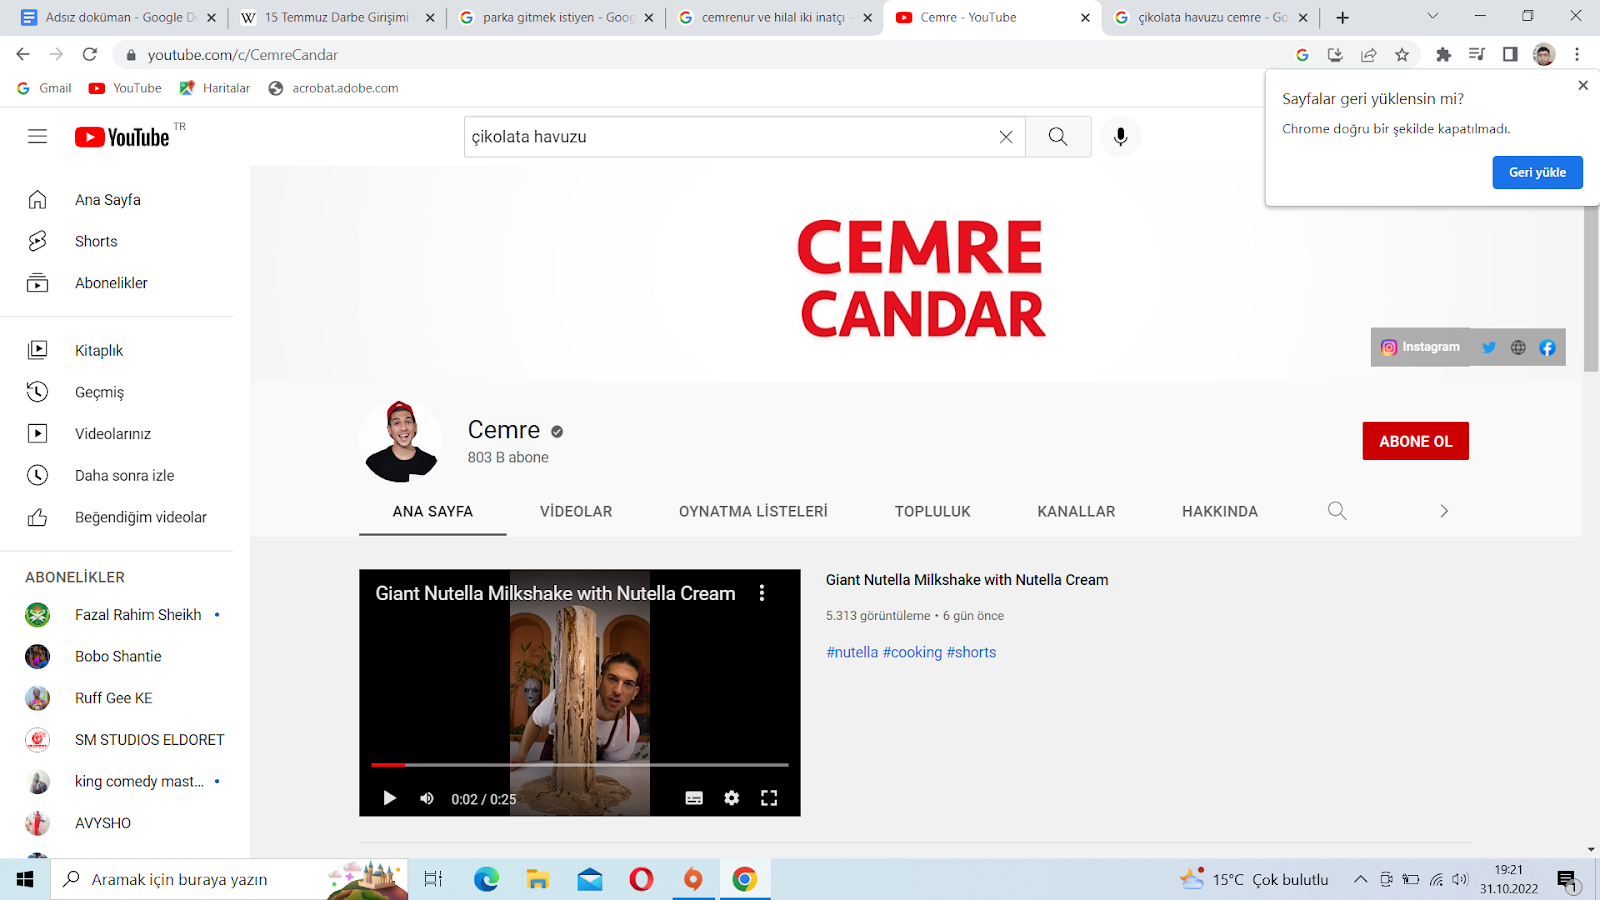Open the YouTube hamburger guide menu

coord(37,136)
